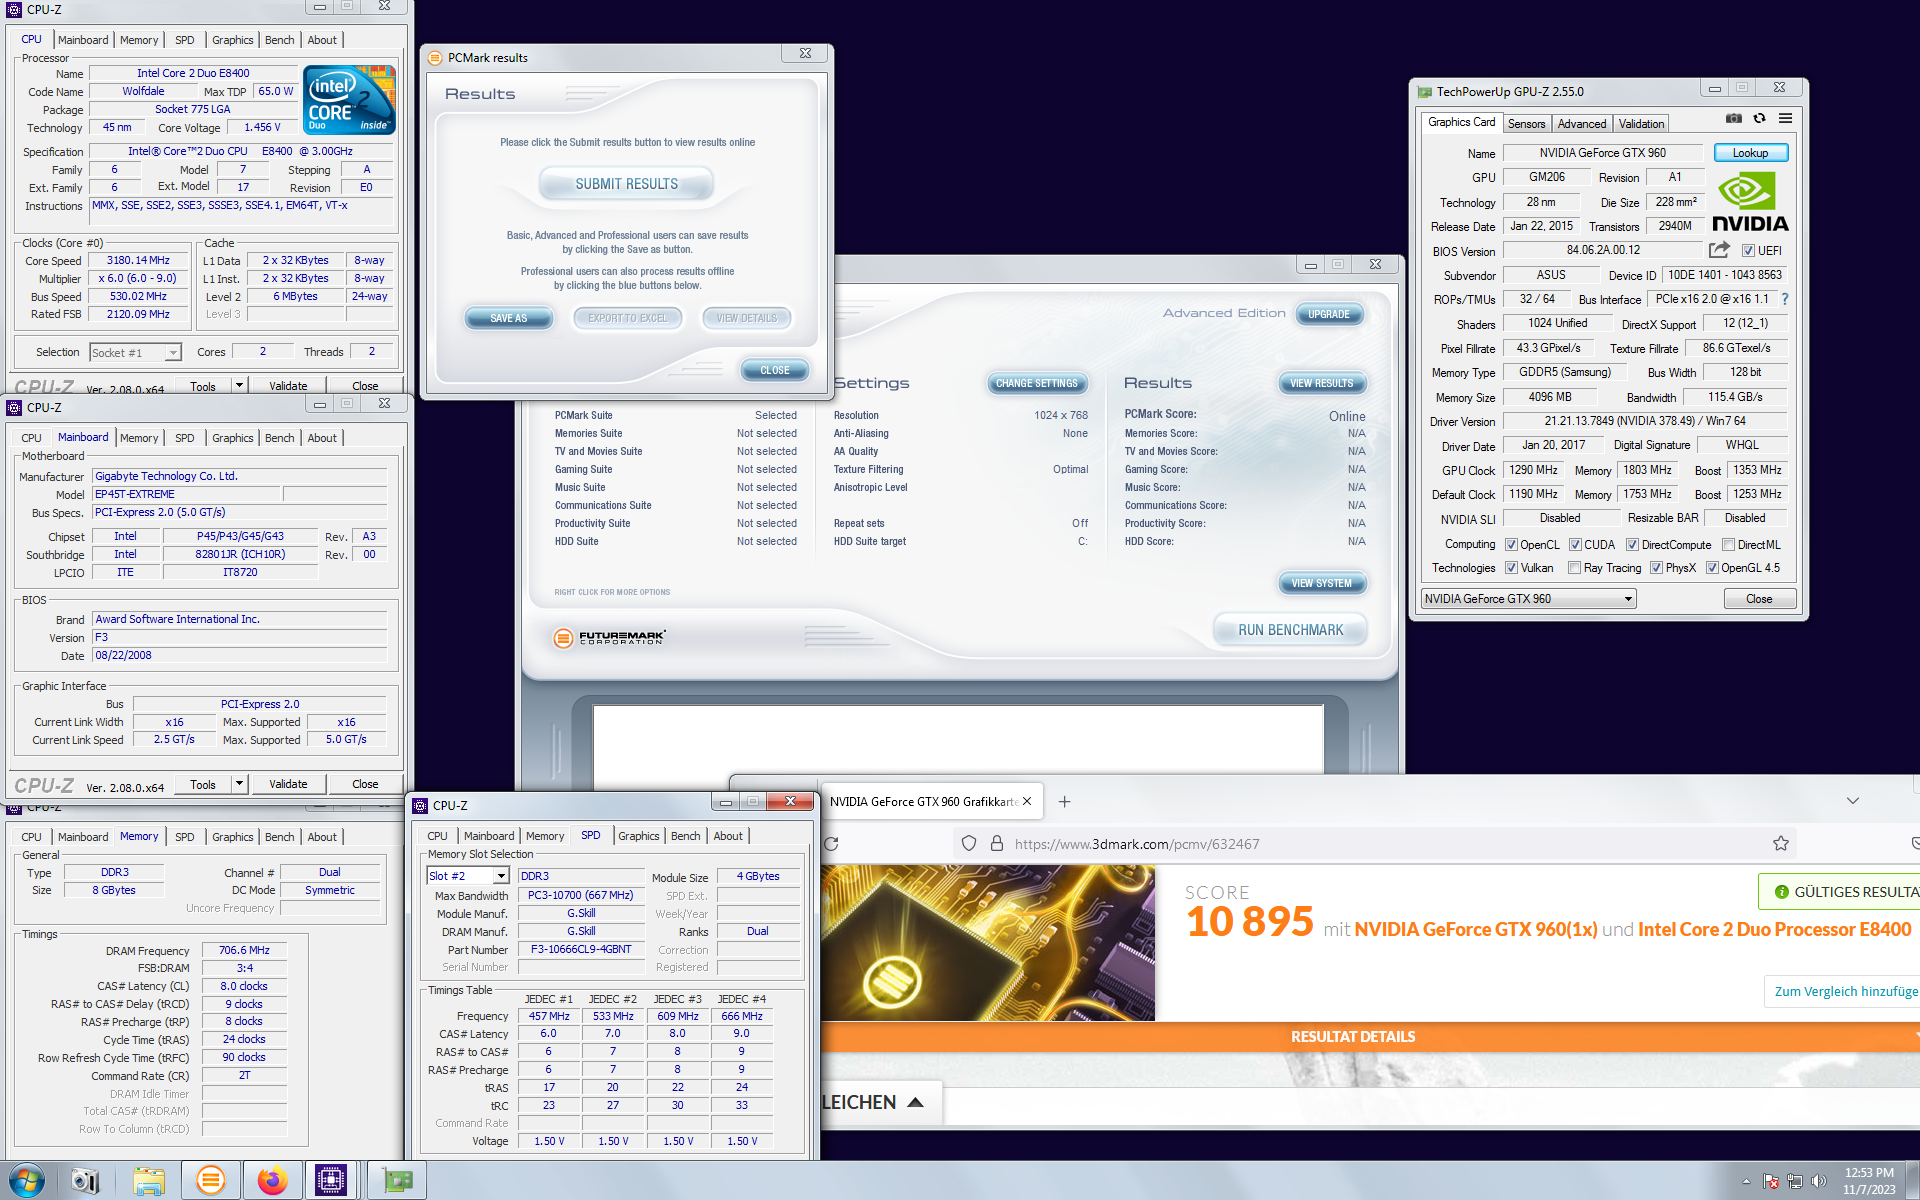Open the Tools dropdown arrow in Mainboard CPU-Z window
This screenshot has height=1200, width=1920.
[x=239, y=784]
